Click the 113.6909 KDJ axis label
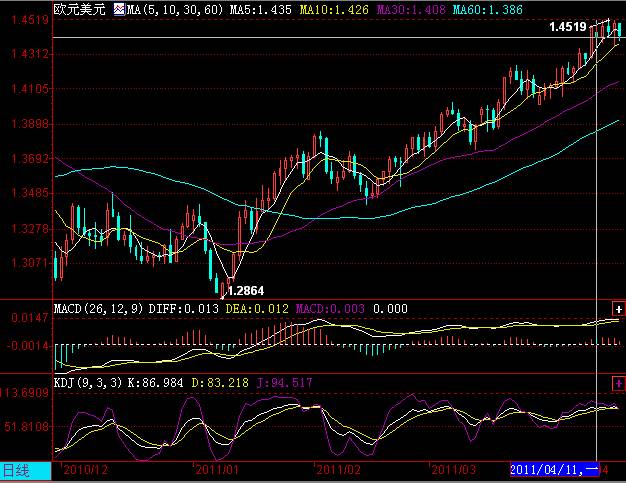Viewport: 626px width, 483px height. click(x=25, y=393)
